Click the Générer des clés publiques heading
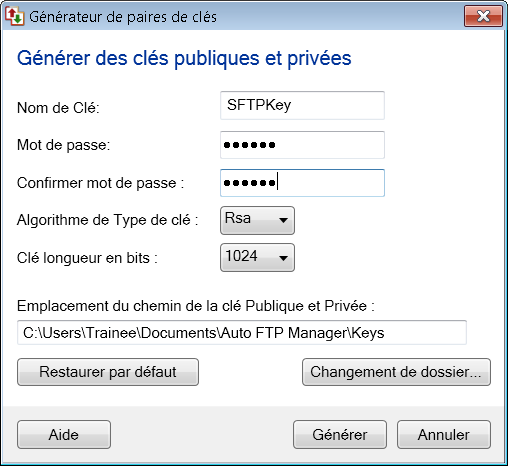The image size is (508, 466). click(x=184, y=59)
